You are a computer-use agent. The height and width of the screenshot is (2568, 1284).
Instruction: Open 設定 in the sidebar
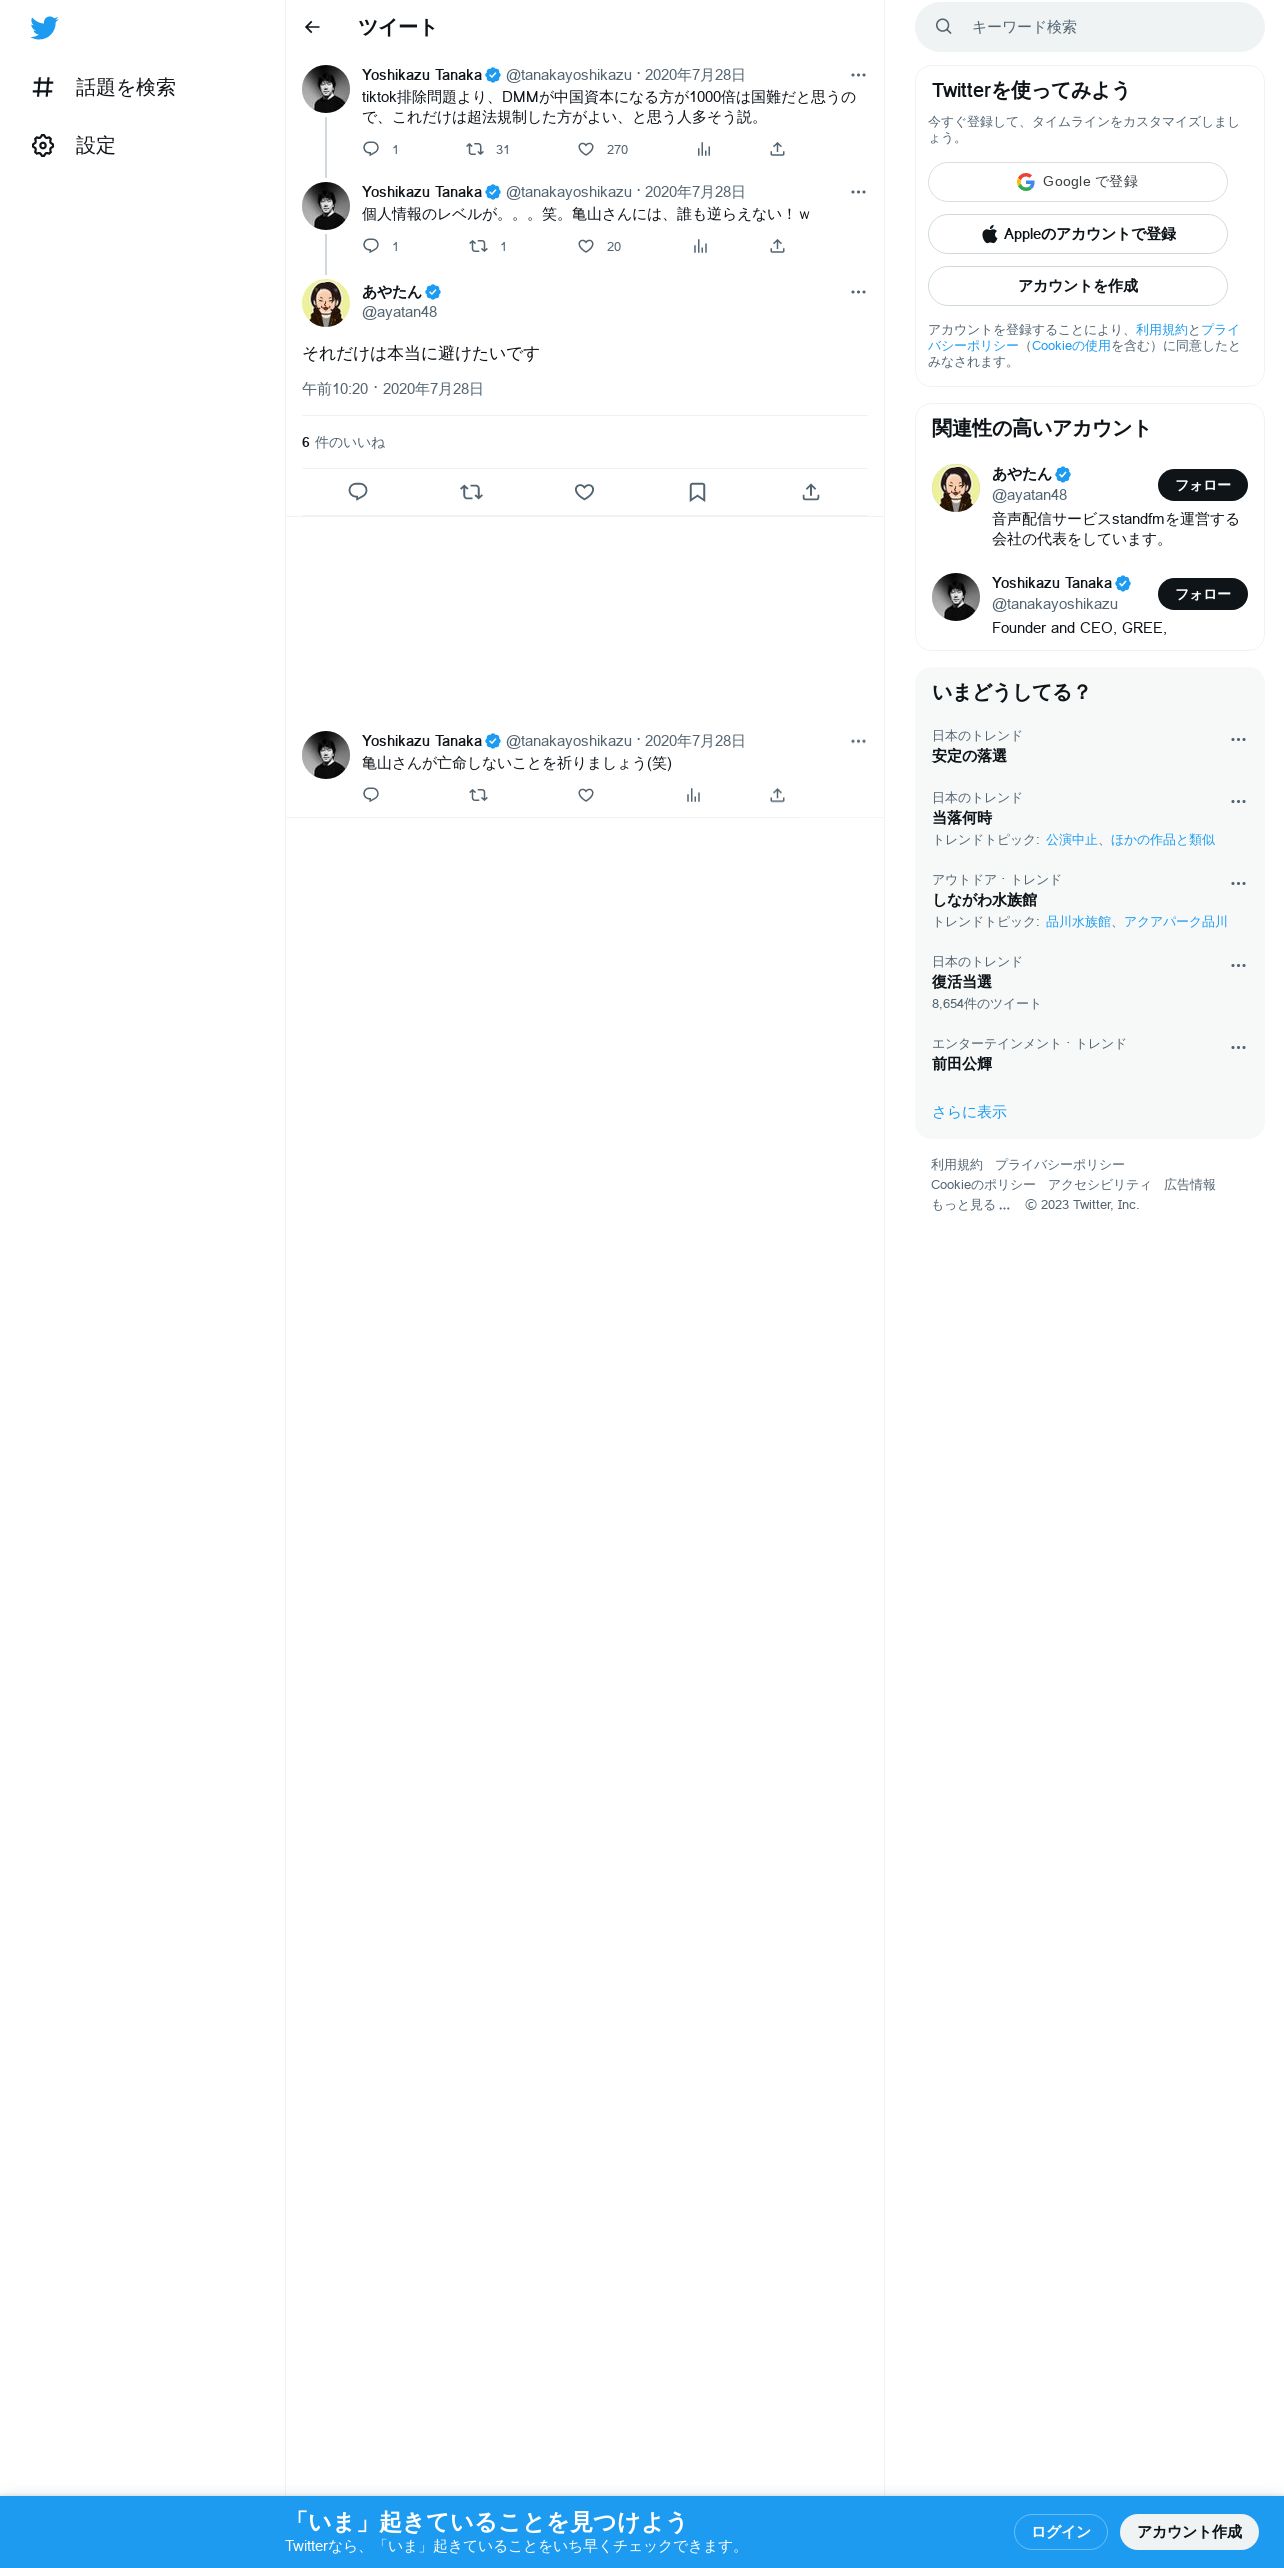pos(74,146)
